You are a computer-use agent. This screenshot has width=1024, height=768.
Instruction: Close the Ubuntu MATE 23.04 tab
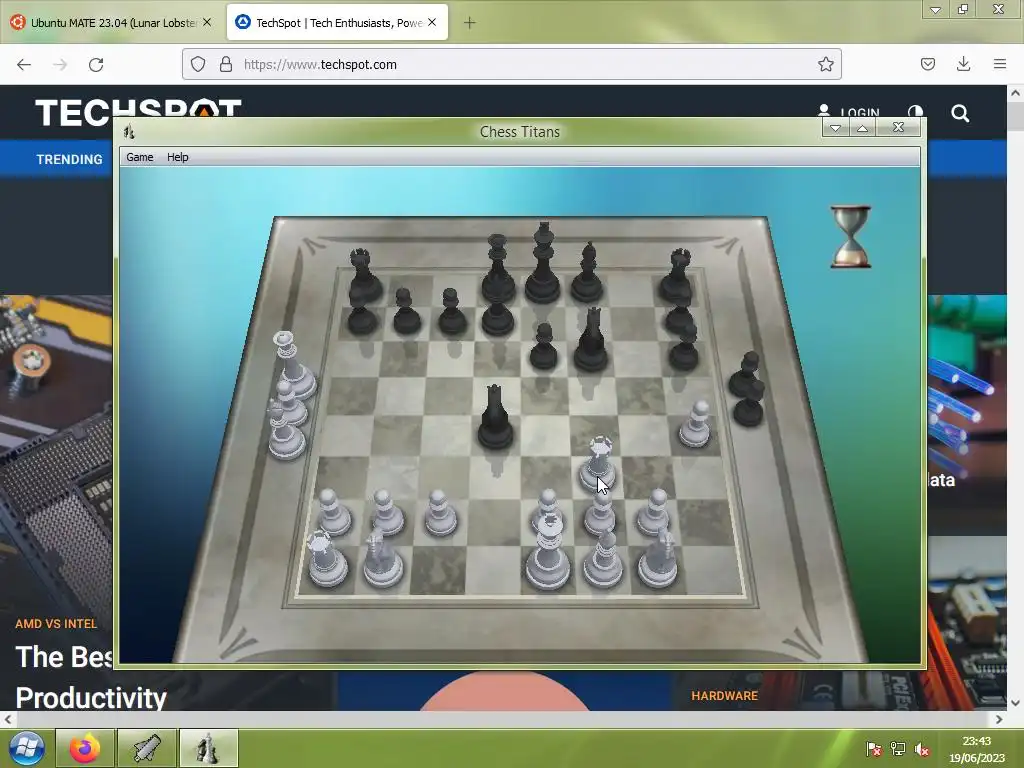coord(207,22)
